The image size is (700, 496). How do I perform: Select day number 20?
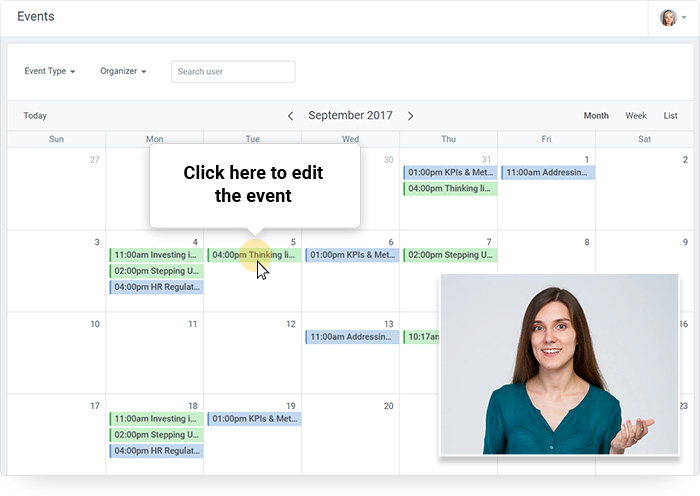coord(388,406)
